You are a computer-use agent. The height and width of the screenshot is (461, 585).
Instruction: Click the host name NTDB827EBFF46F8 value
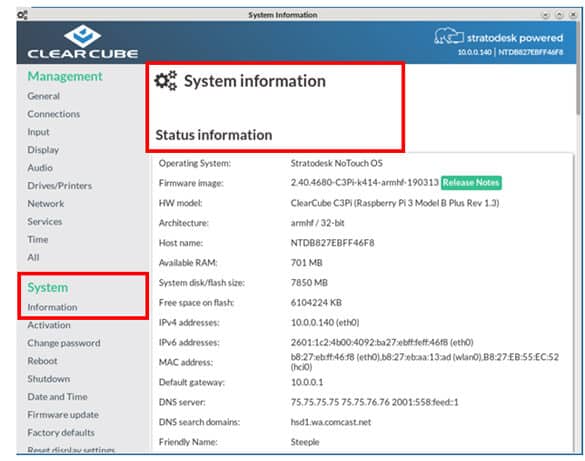(332, 243)
